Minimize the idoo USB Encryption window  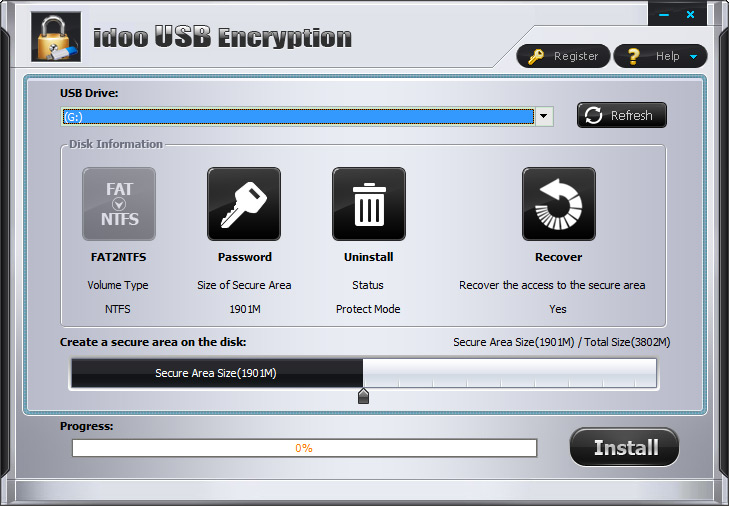(663, 16)
